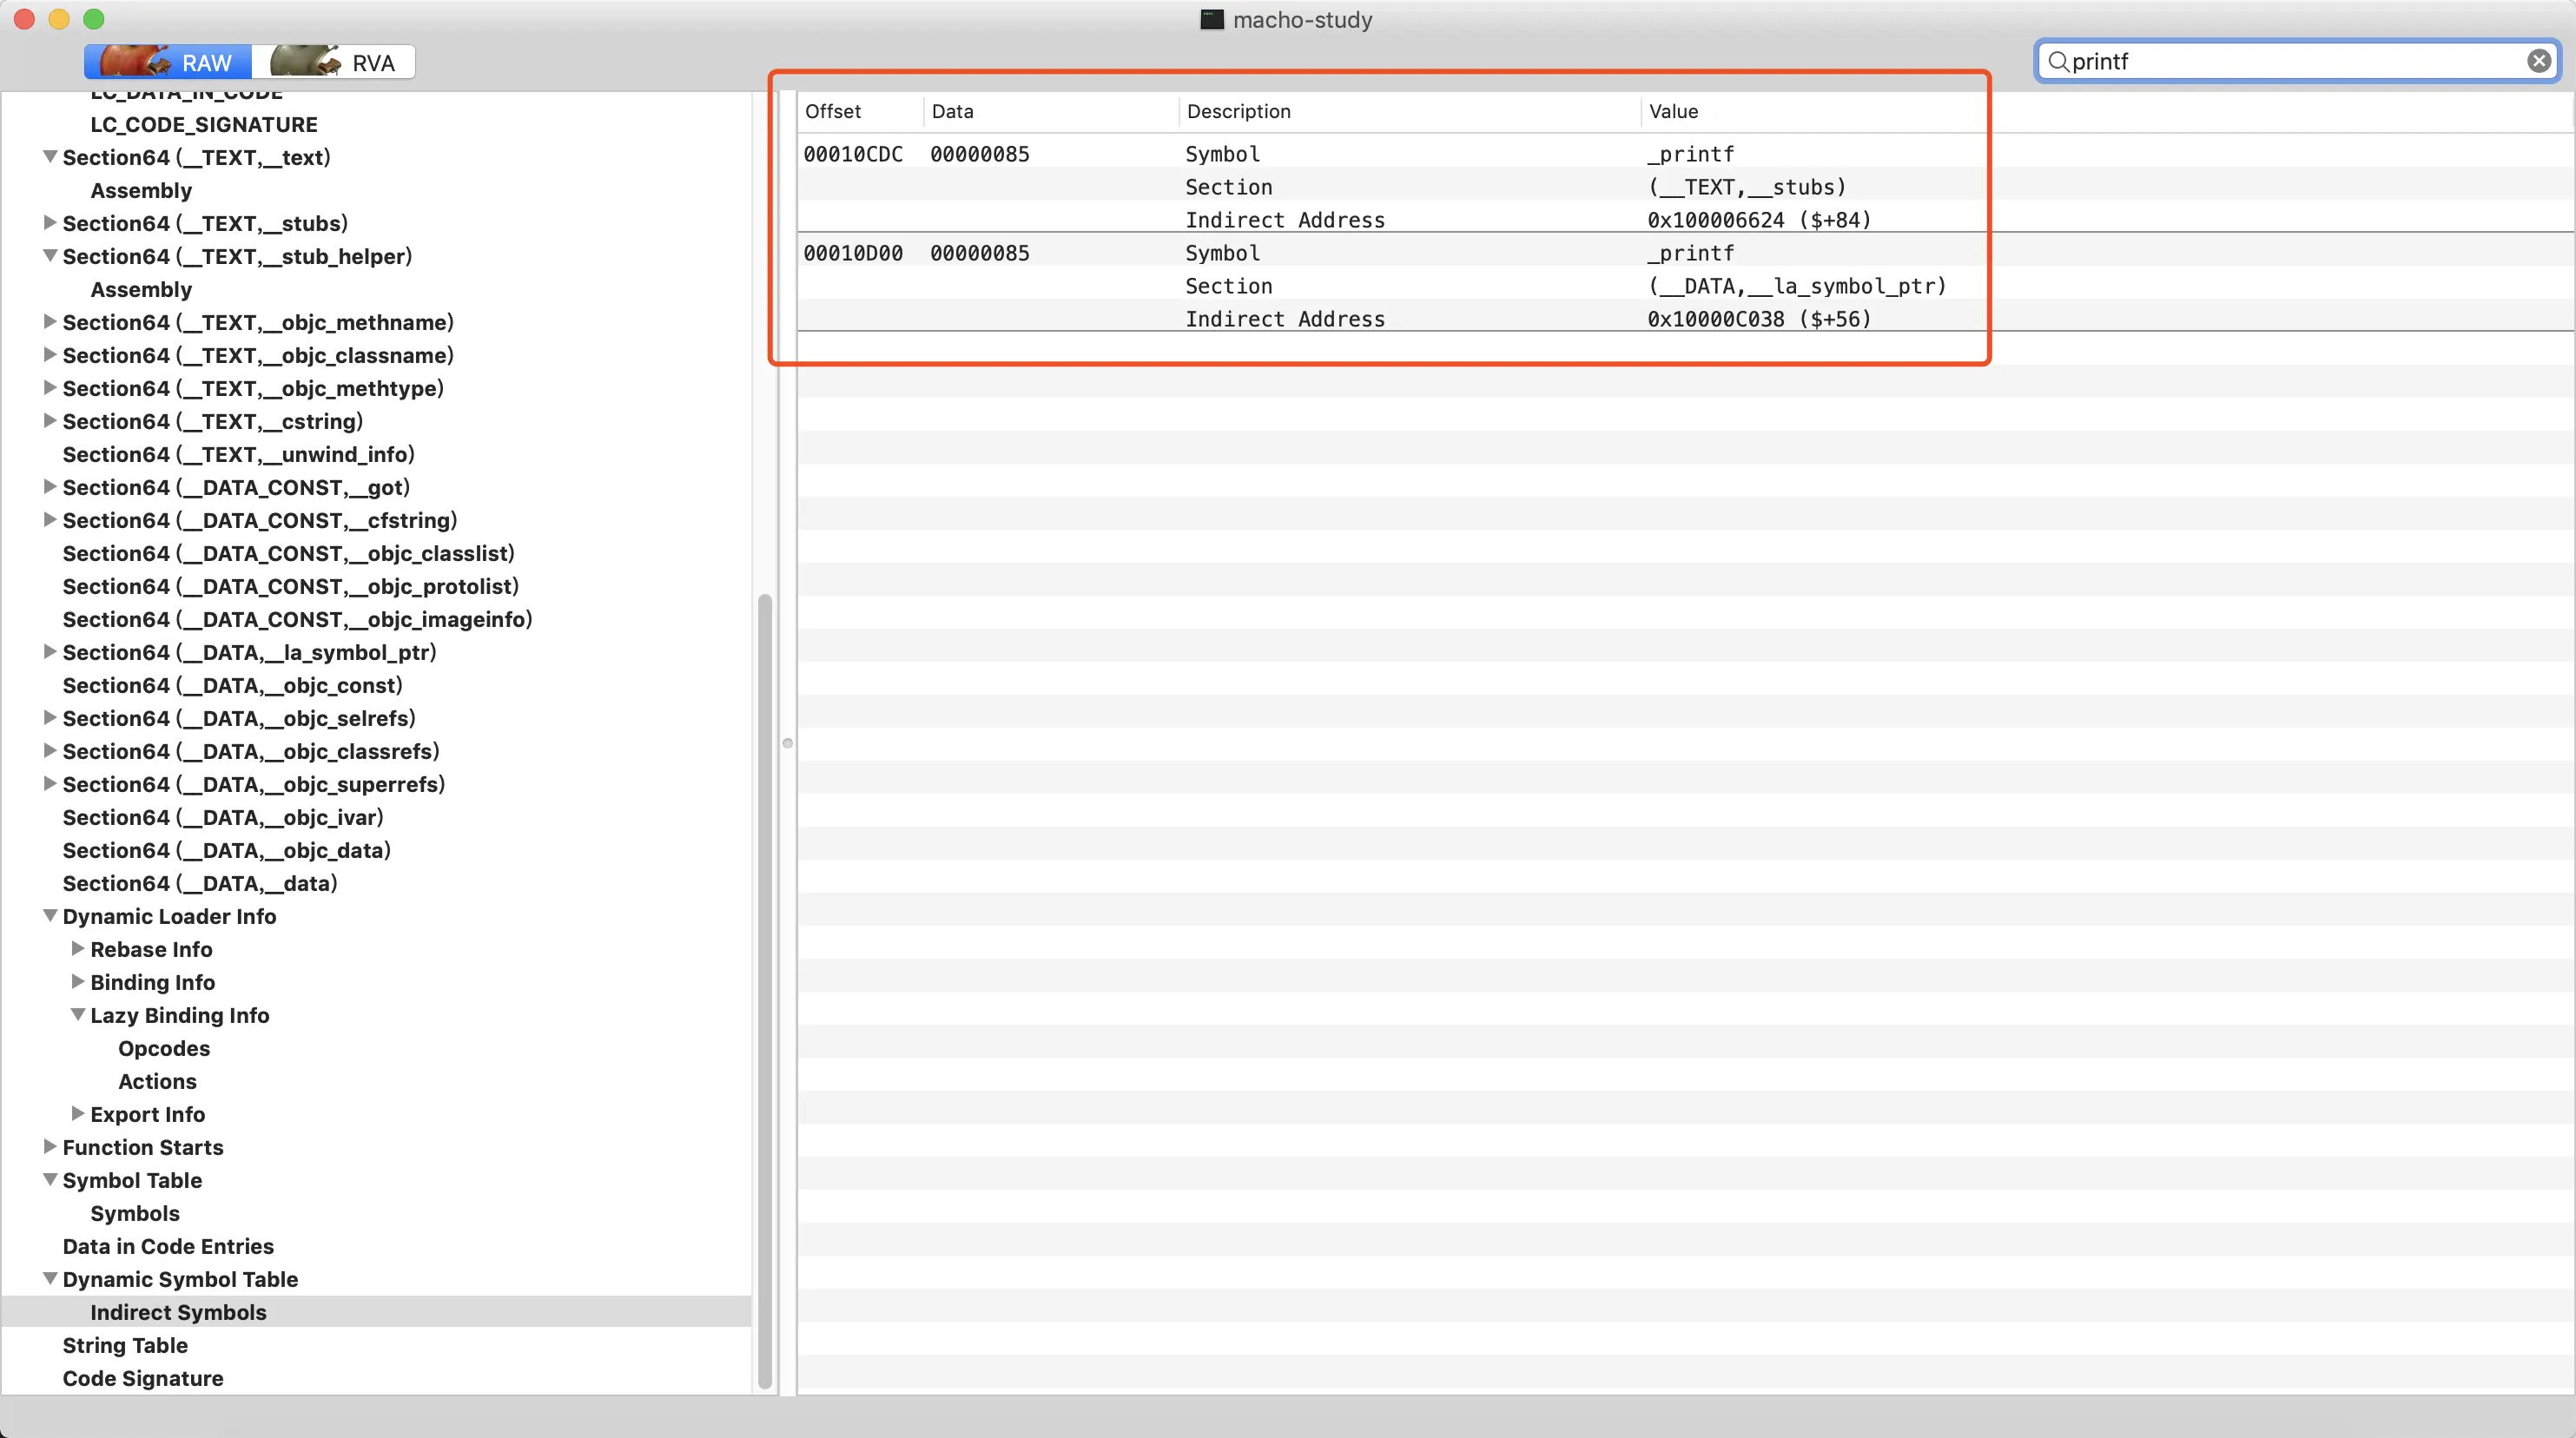
Task: Collapse the Symbol Table node
Action: pyautogui.click(x=49, y=1180)
